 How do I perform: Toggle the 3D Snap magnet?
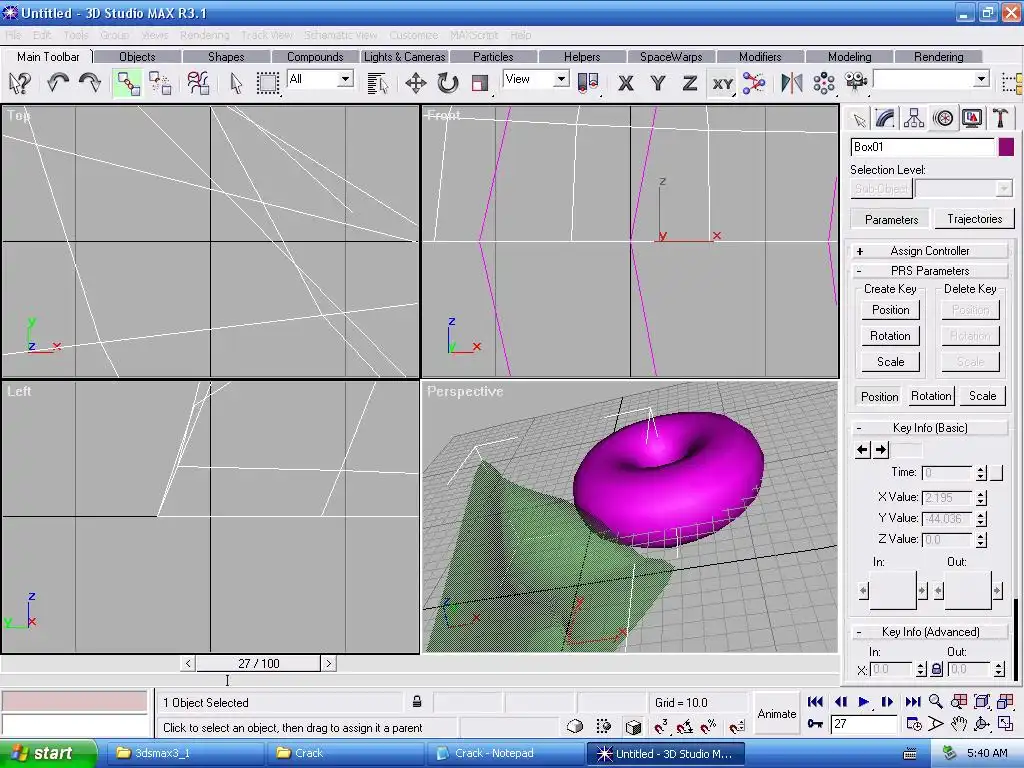point(660,726)
